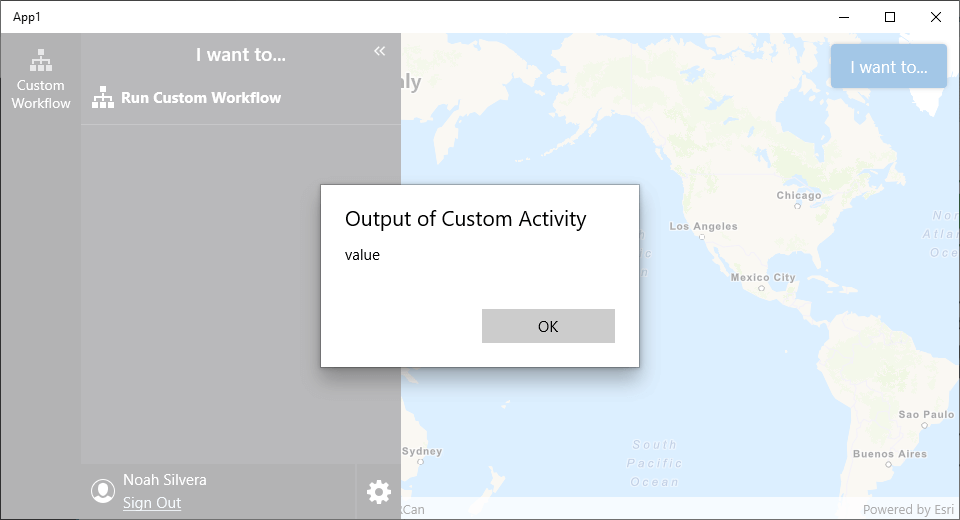This screenshot has width=960, height=520.
Task: Click the Chicago city marker on the map
Action: click(x=797, y=206)
